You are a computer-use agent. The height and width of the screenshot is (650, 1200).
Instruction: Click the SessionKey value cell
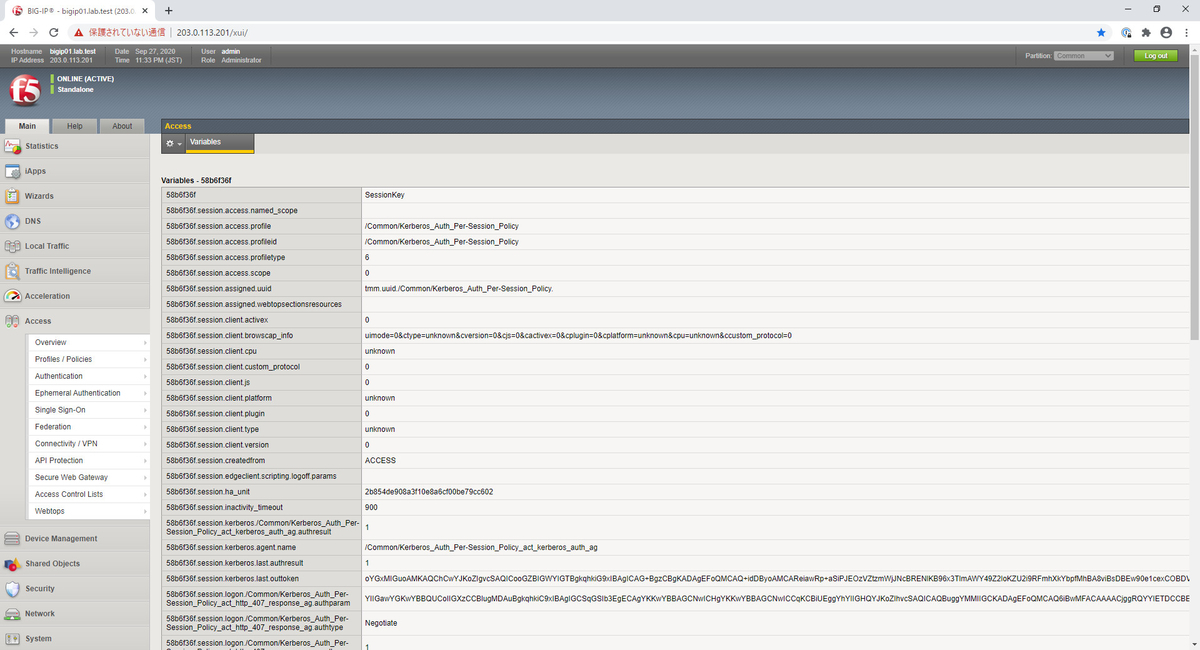[776, 195]
